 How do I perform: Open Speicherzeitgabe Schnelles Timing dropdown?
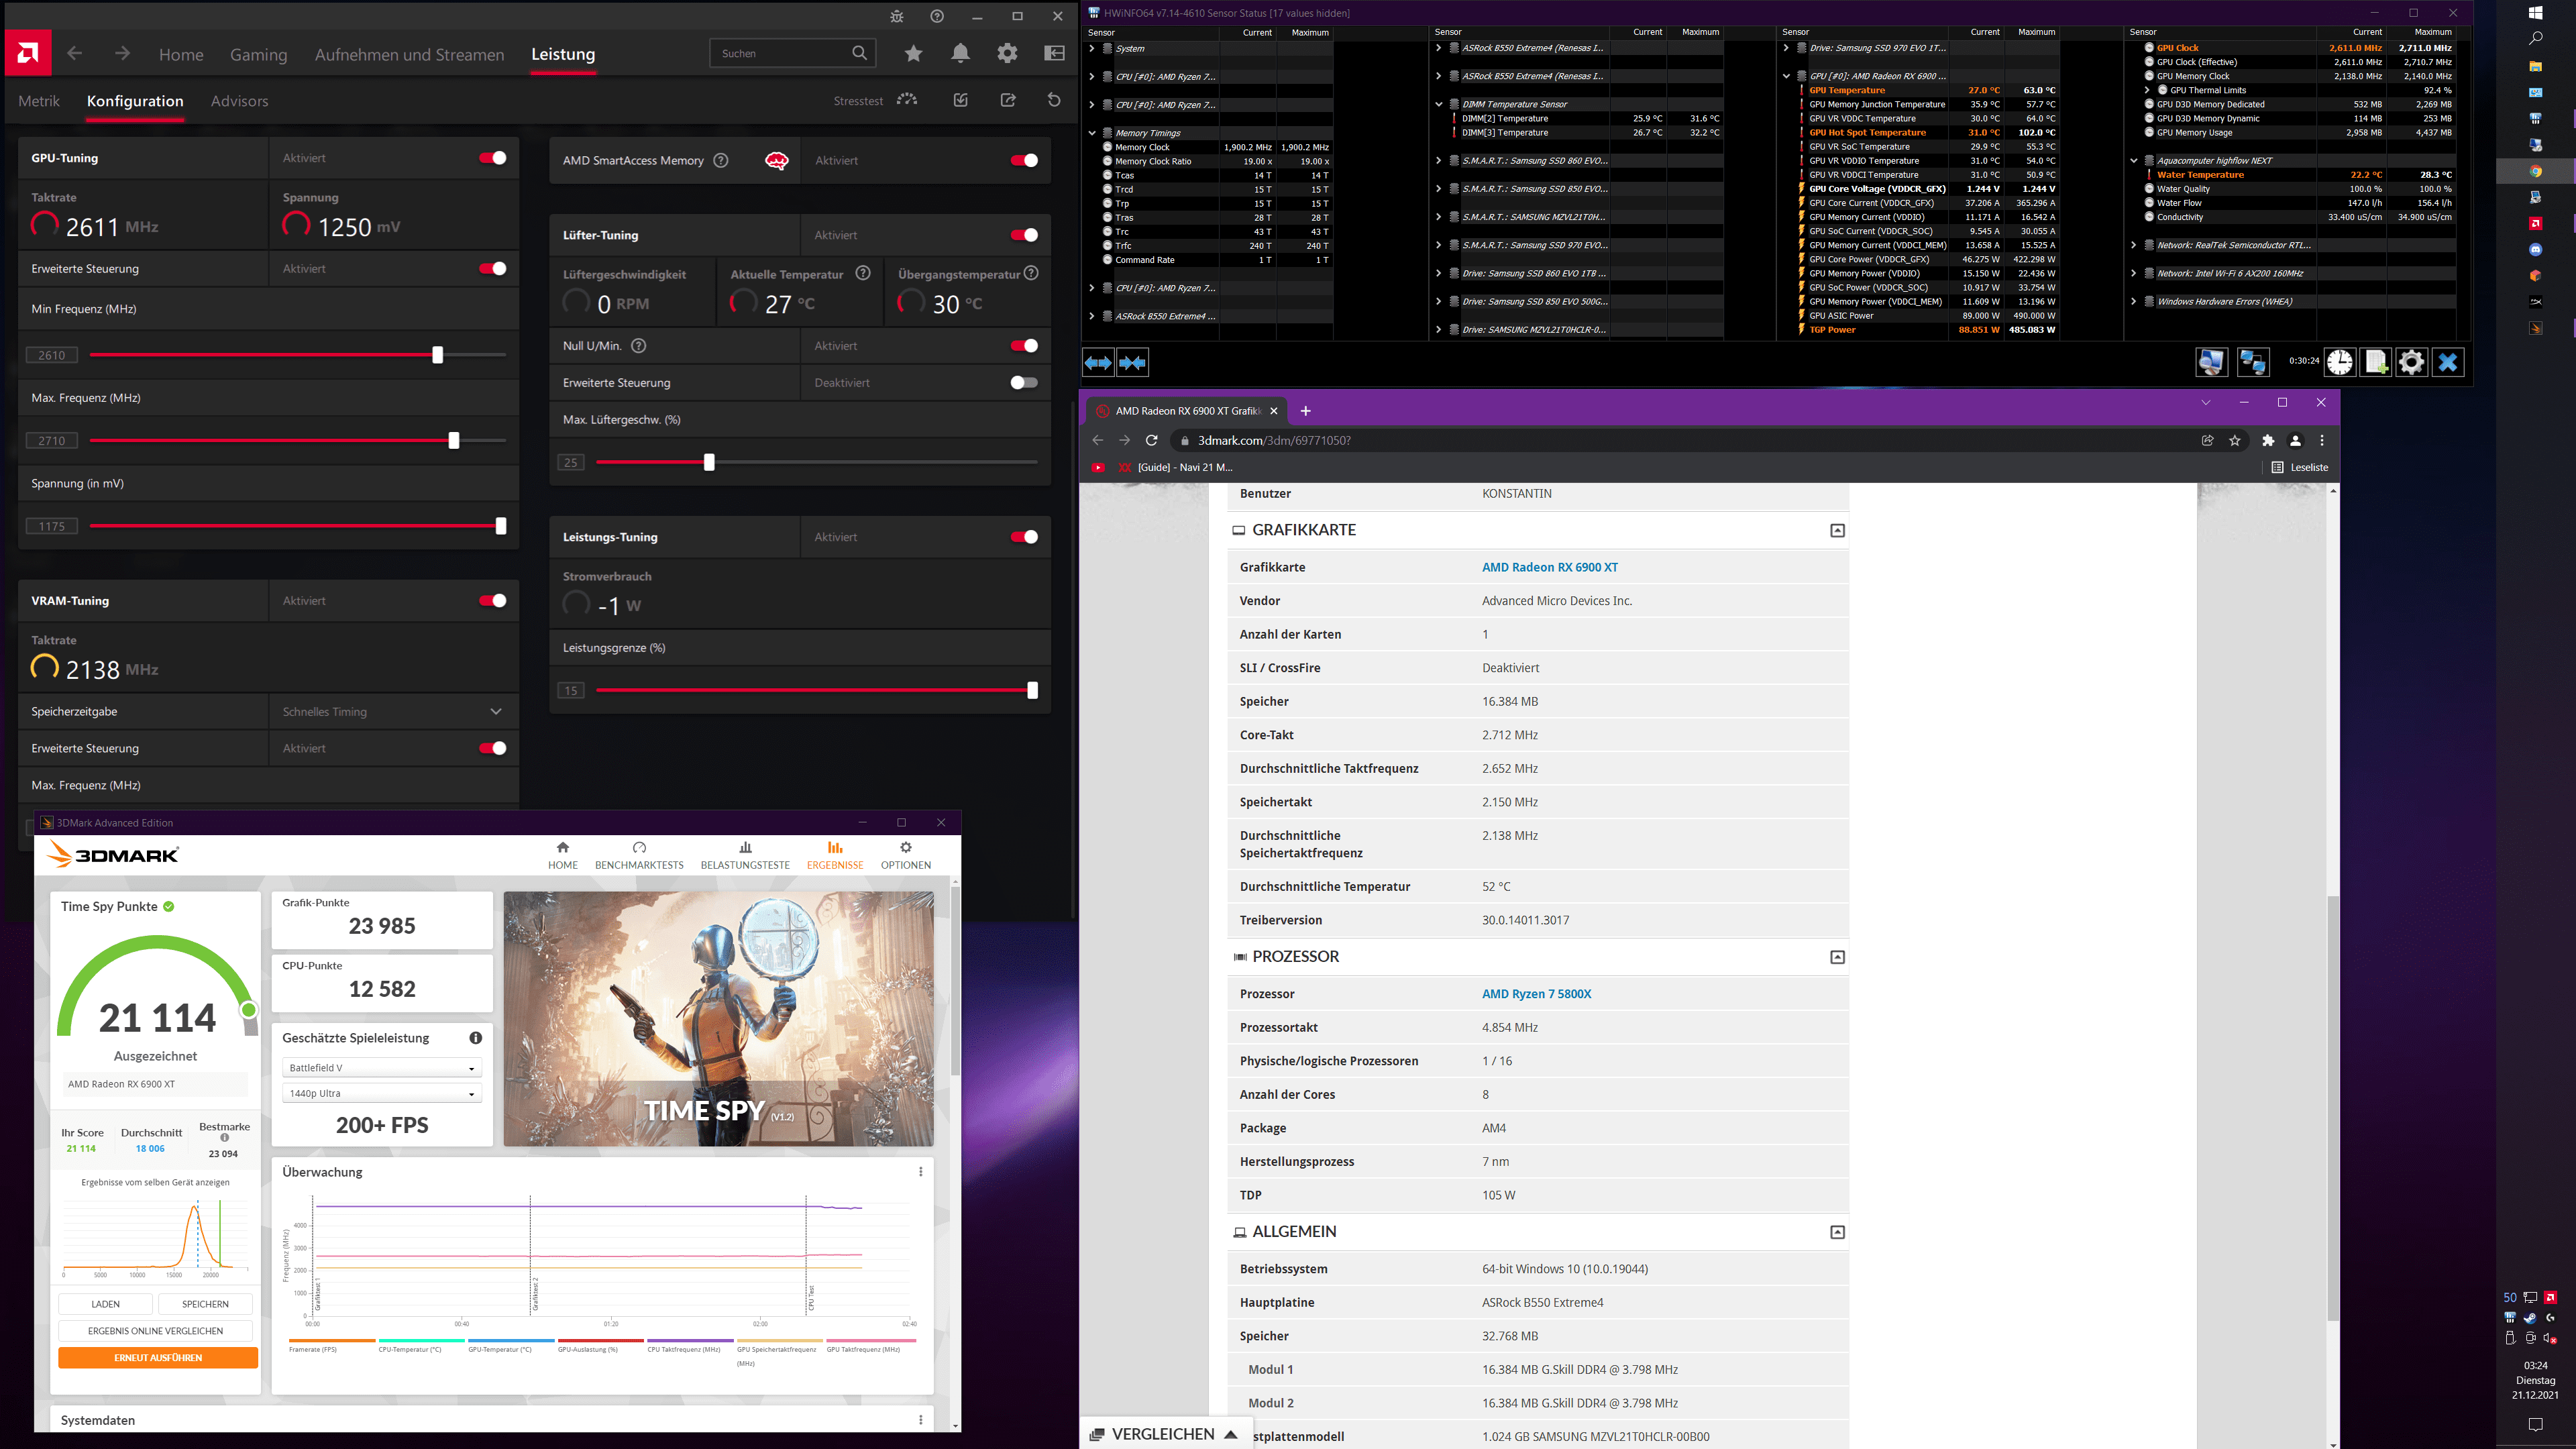[x=393, y=711]
